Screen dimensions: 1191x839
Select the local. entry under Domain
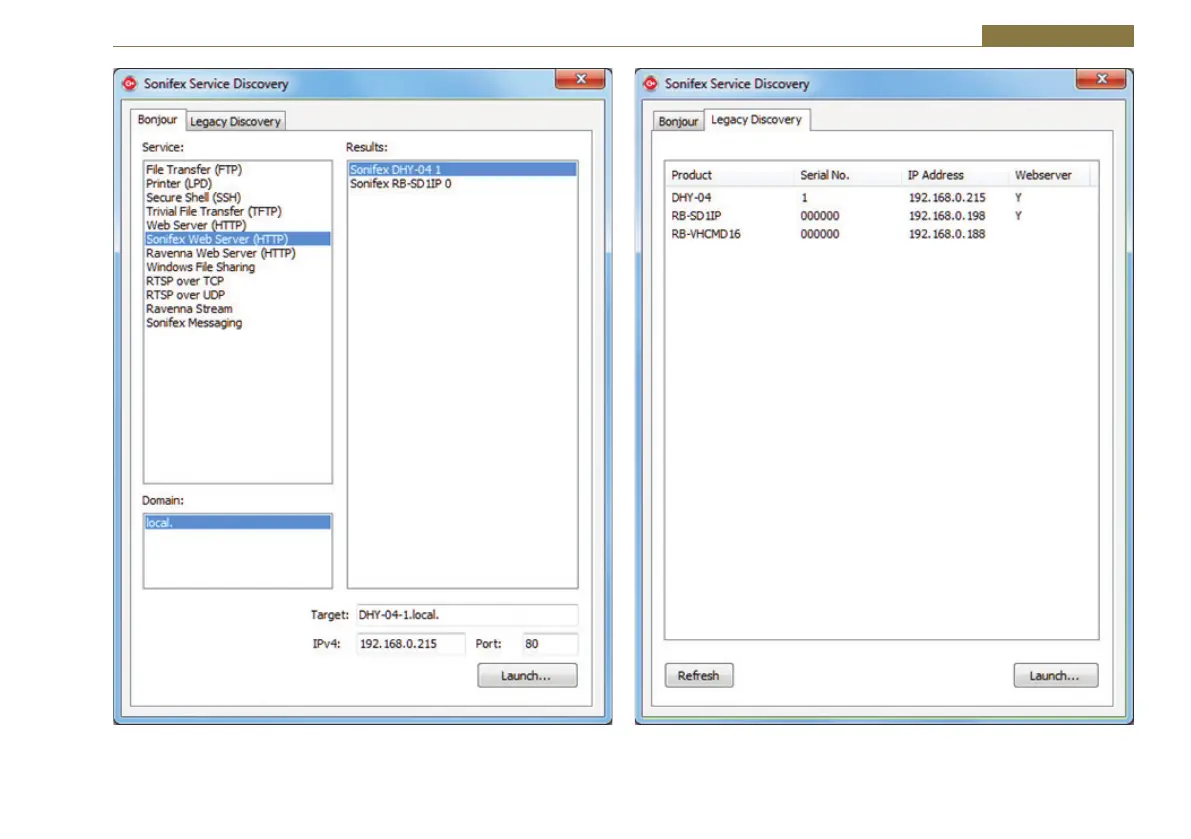coord(237,523)
